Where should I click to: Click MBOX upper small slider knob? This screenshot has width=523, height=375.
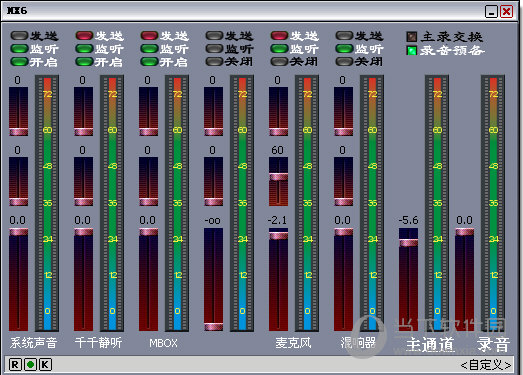[x=148, y=132]
